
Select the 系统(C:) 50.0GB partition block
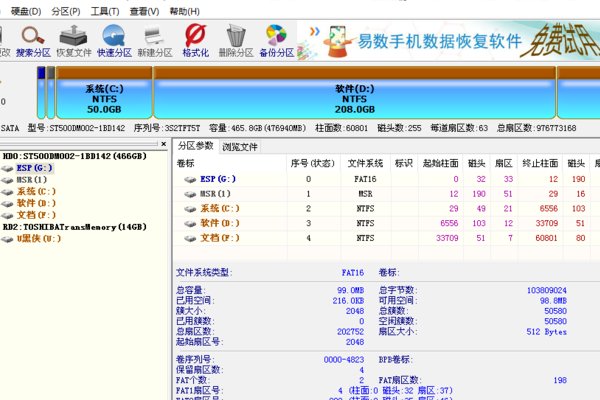(104, 92)
